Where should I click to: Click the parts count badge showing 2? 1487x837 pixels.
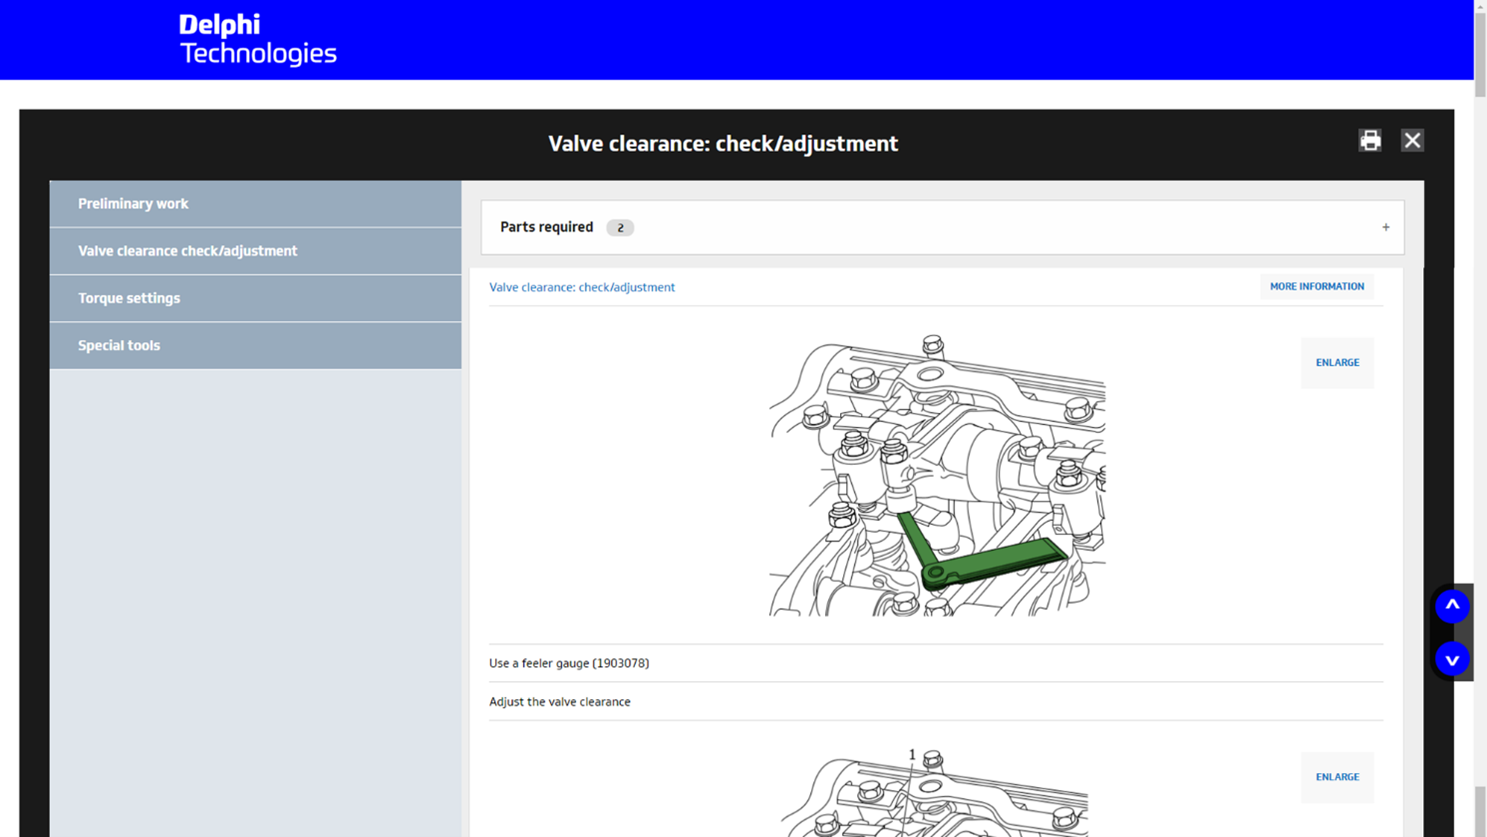pyautogui.click(x=620, y=228)
